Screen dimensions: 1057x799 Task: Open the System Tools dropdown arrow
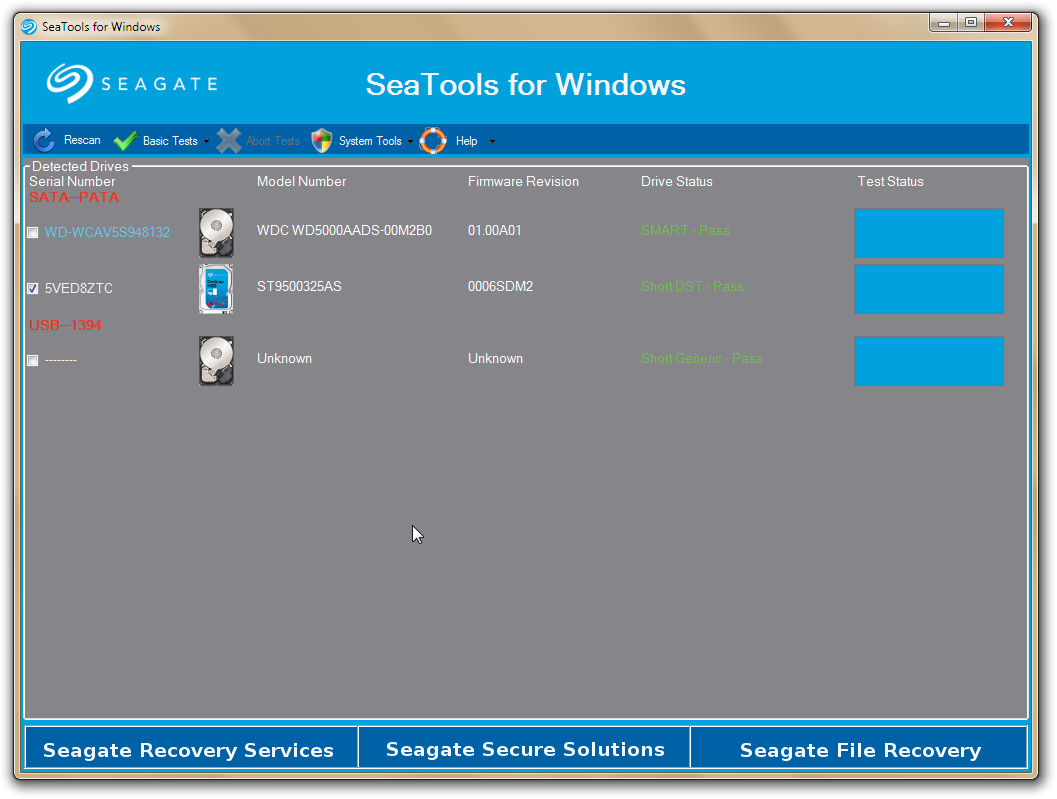click(409, 141)
